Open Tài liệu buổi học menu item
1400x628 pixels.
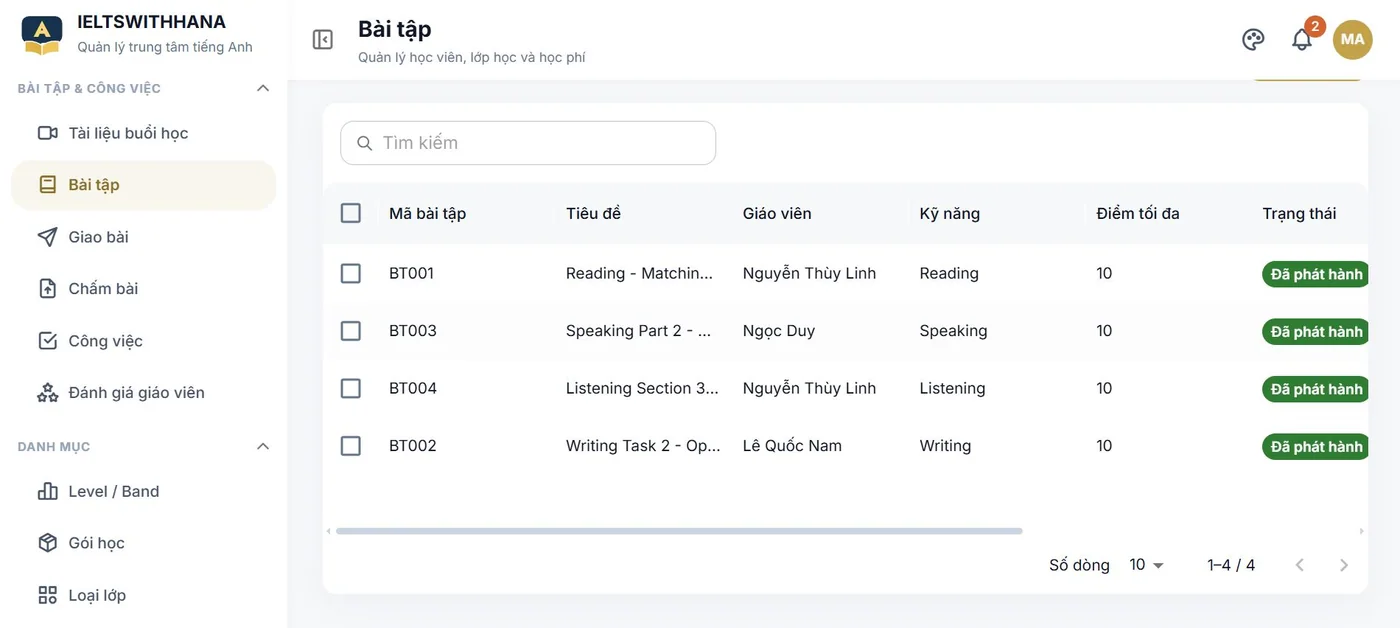point(143,133)
